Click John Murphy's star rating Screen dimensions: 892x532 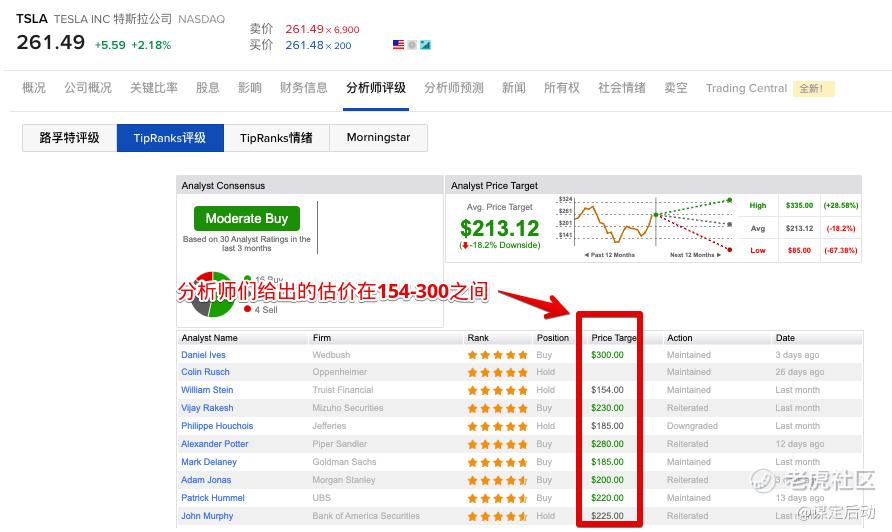point(498,517)
